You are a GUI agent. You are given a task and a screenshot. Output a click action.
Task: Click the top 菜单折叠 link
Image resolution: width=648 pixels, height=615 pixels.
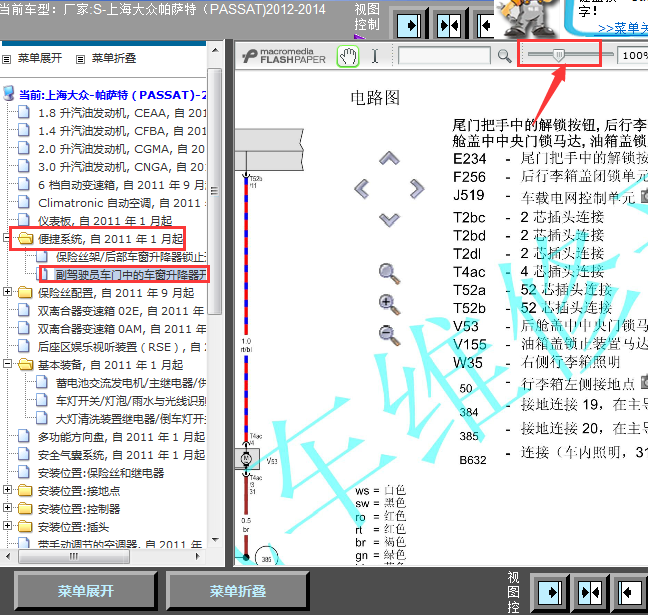click(114, 58)
